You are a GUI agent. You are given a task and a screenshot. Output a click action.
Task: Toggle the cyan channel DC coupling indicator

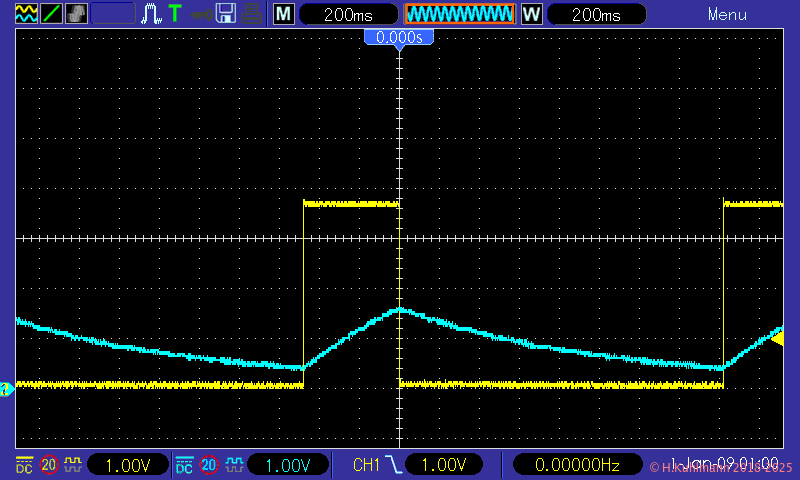(x=184, y=465)
